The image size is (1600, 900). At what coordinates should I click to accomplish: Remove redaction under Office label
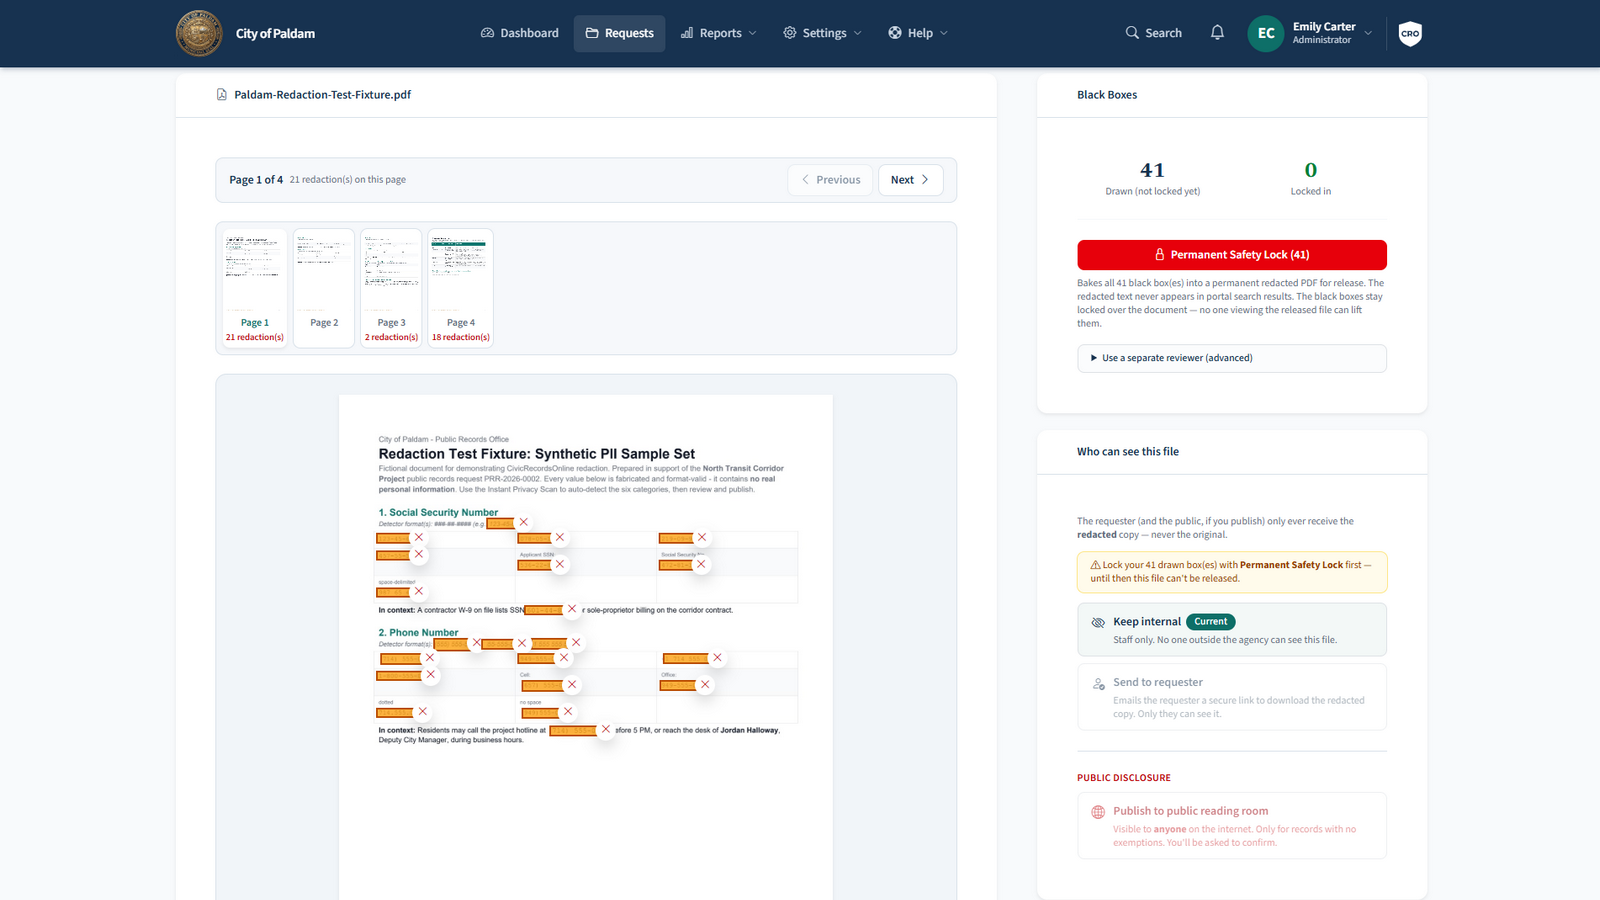[705, 685]
